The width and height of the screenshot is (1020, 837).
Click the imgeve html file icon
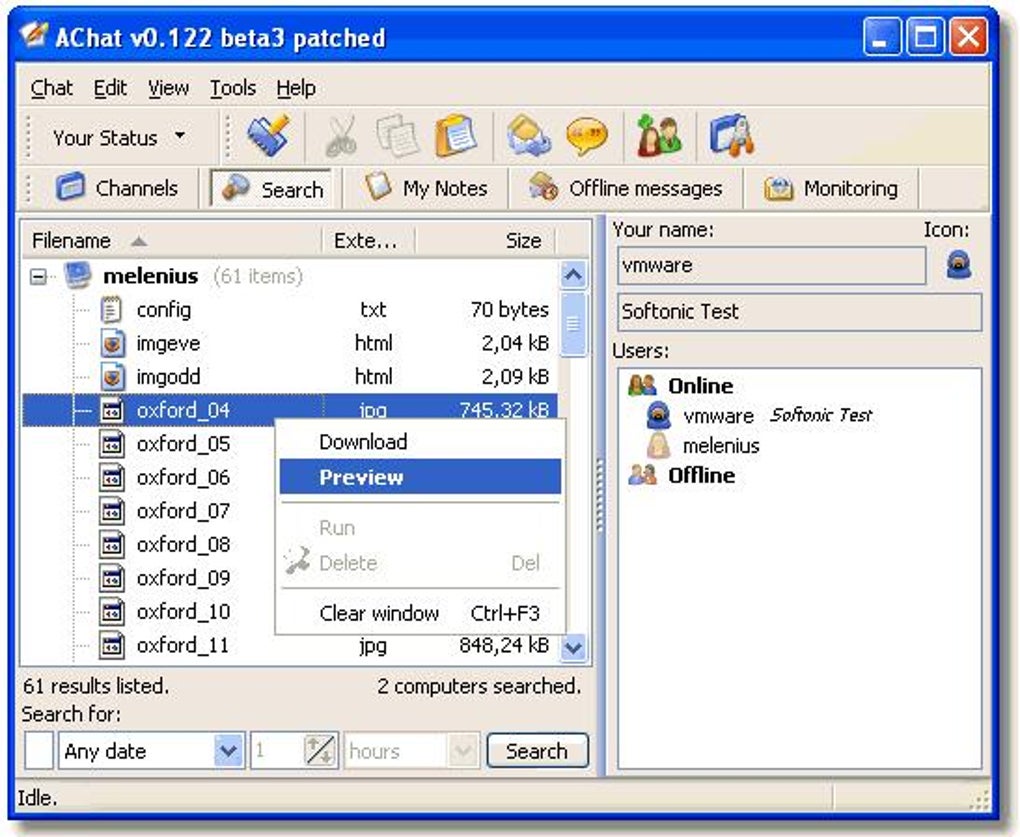click(x=112, y=343)
